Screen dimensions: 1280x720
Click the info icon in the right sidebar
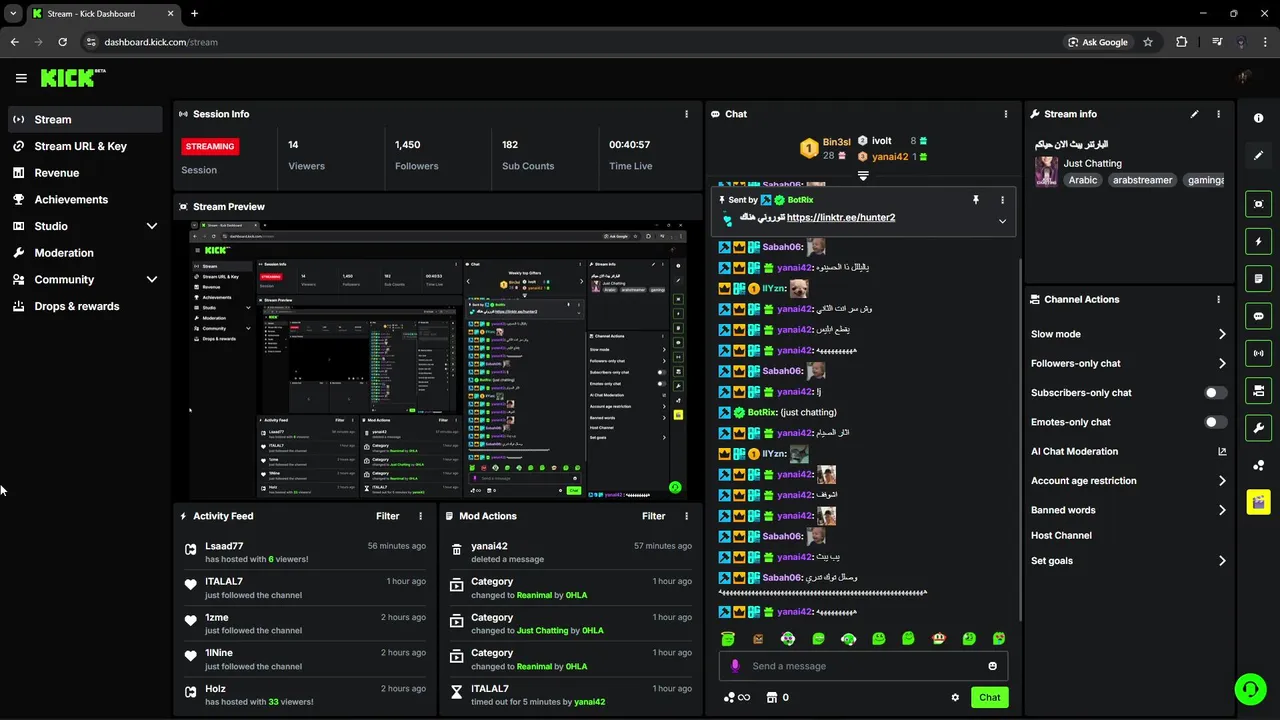[1258, 118]
